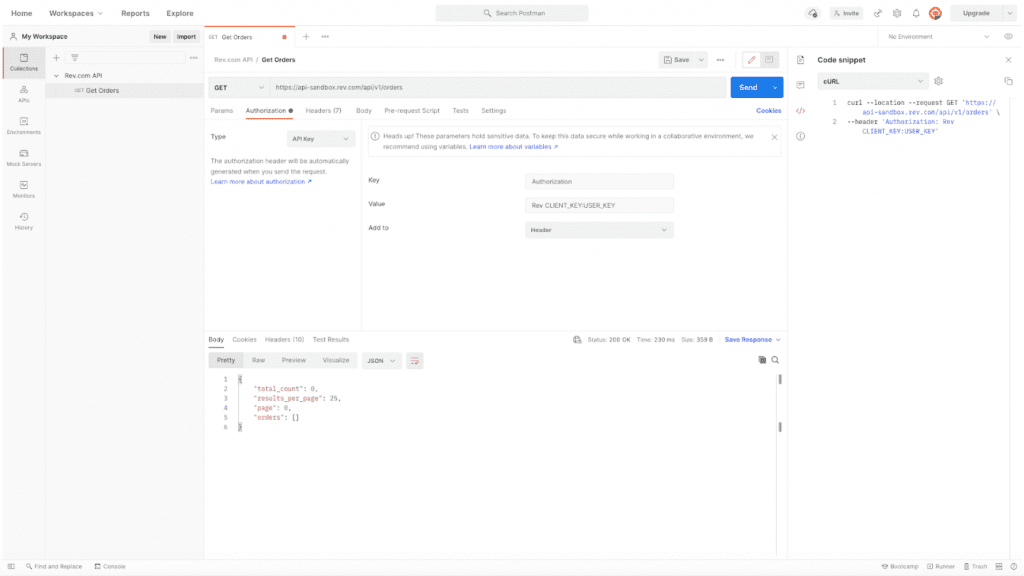Open the Cookies link
The height and width of the screenshot is (576, 1024).
coord(769,110)
